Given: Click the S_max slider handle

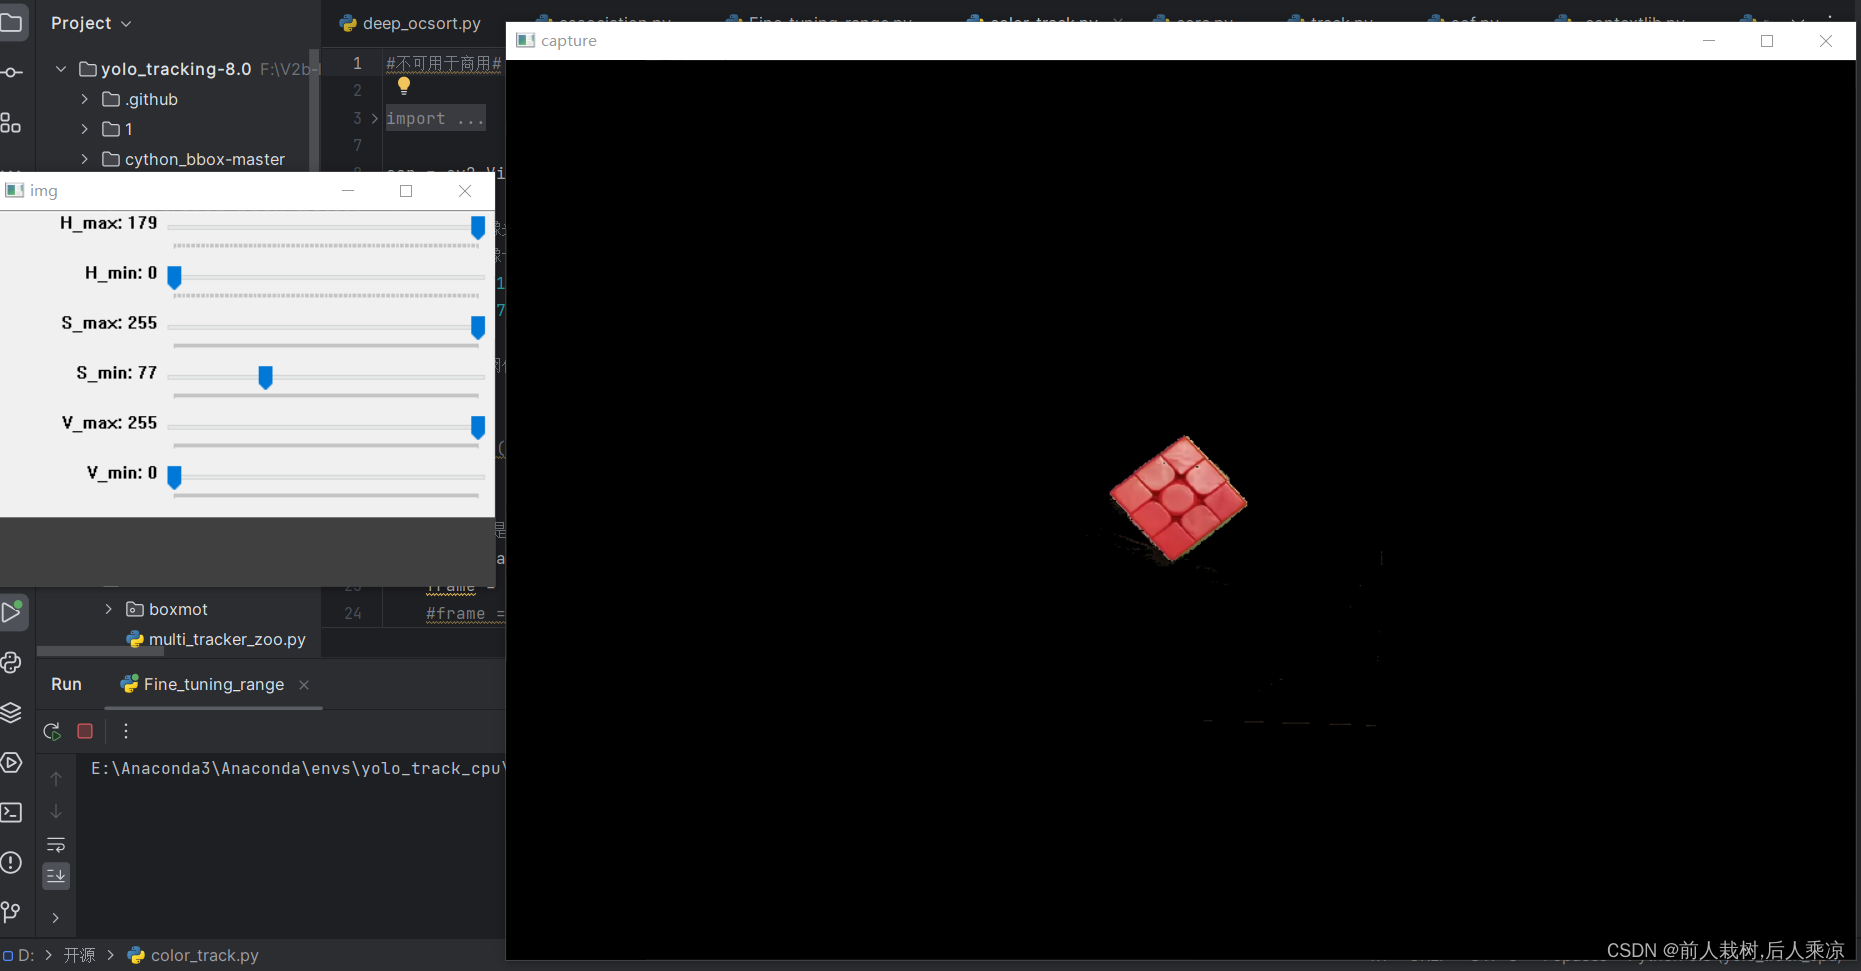Looking at the screenshot, I should tap(478, 328).
